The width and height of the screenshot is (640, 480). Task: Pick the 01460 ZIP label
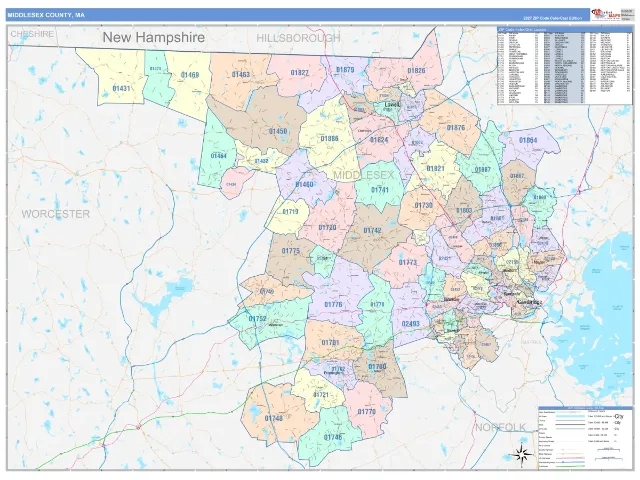(304, 184)
